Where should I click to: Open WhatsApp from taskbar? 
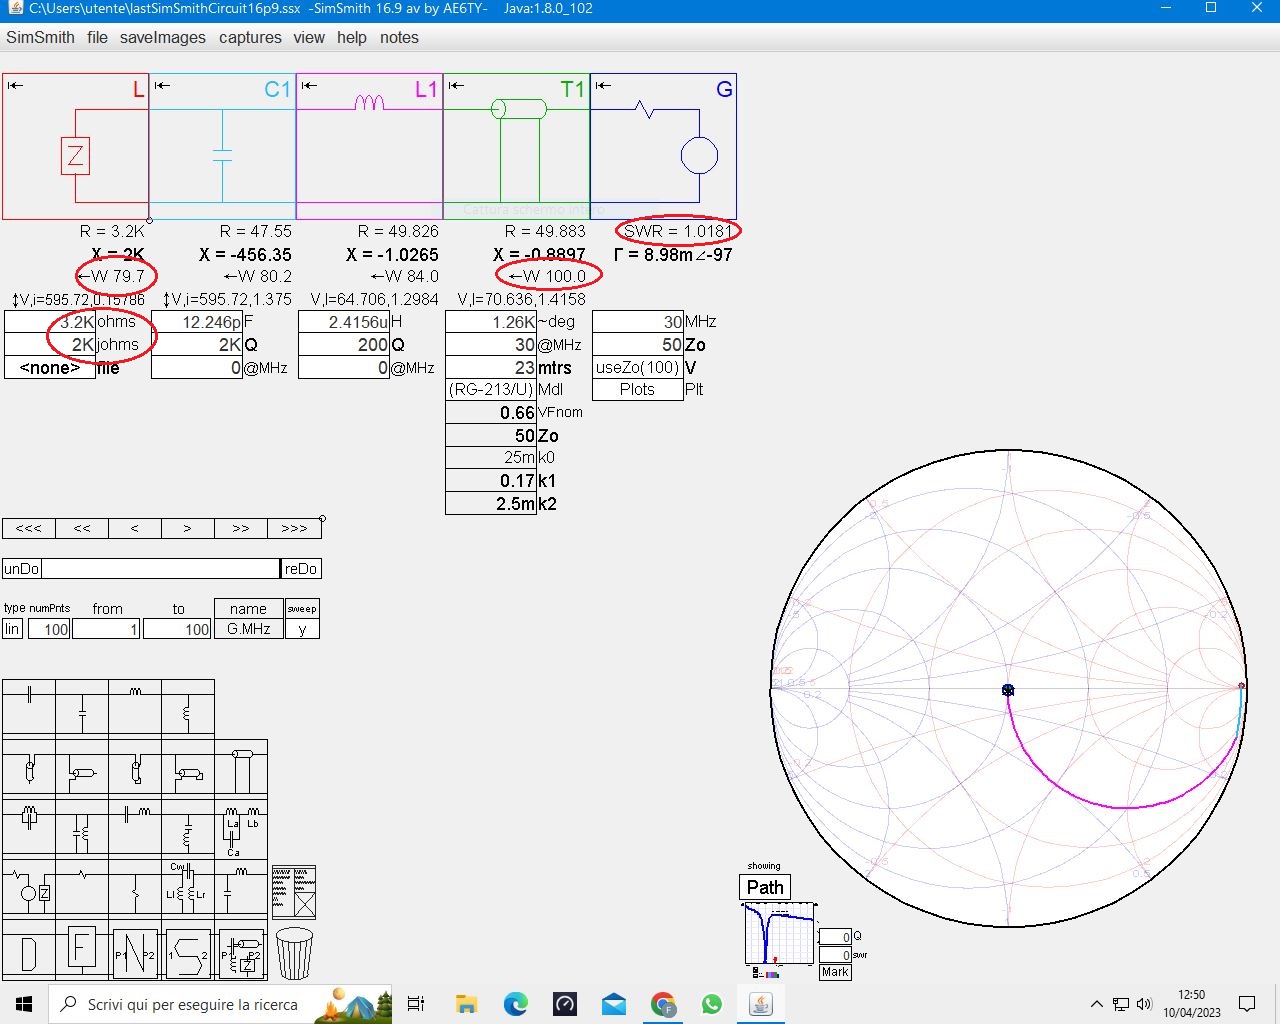pos(711,1004)
